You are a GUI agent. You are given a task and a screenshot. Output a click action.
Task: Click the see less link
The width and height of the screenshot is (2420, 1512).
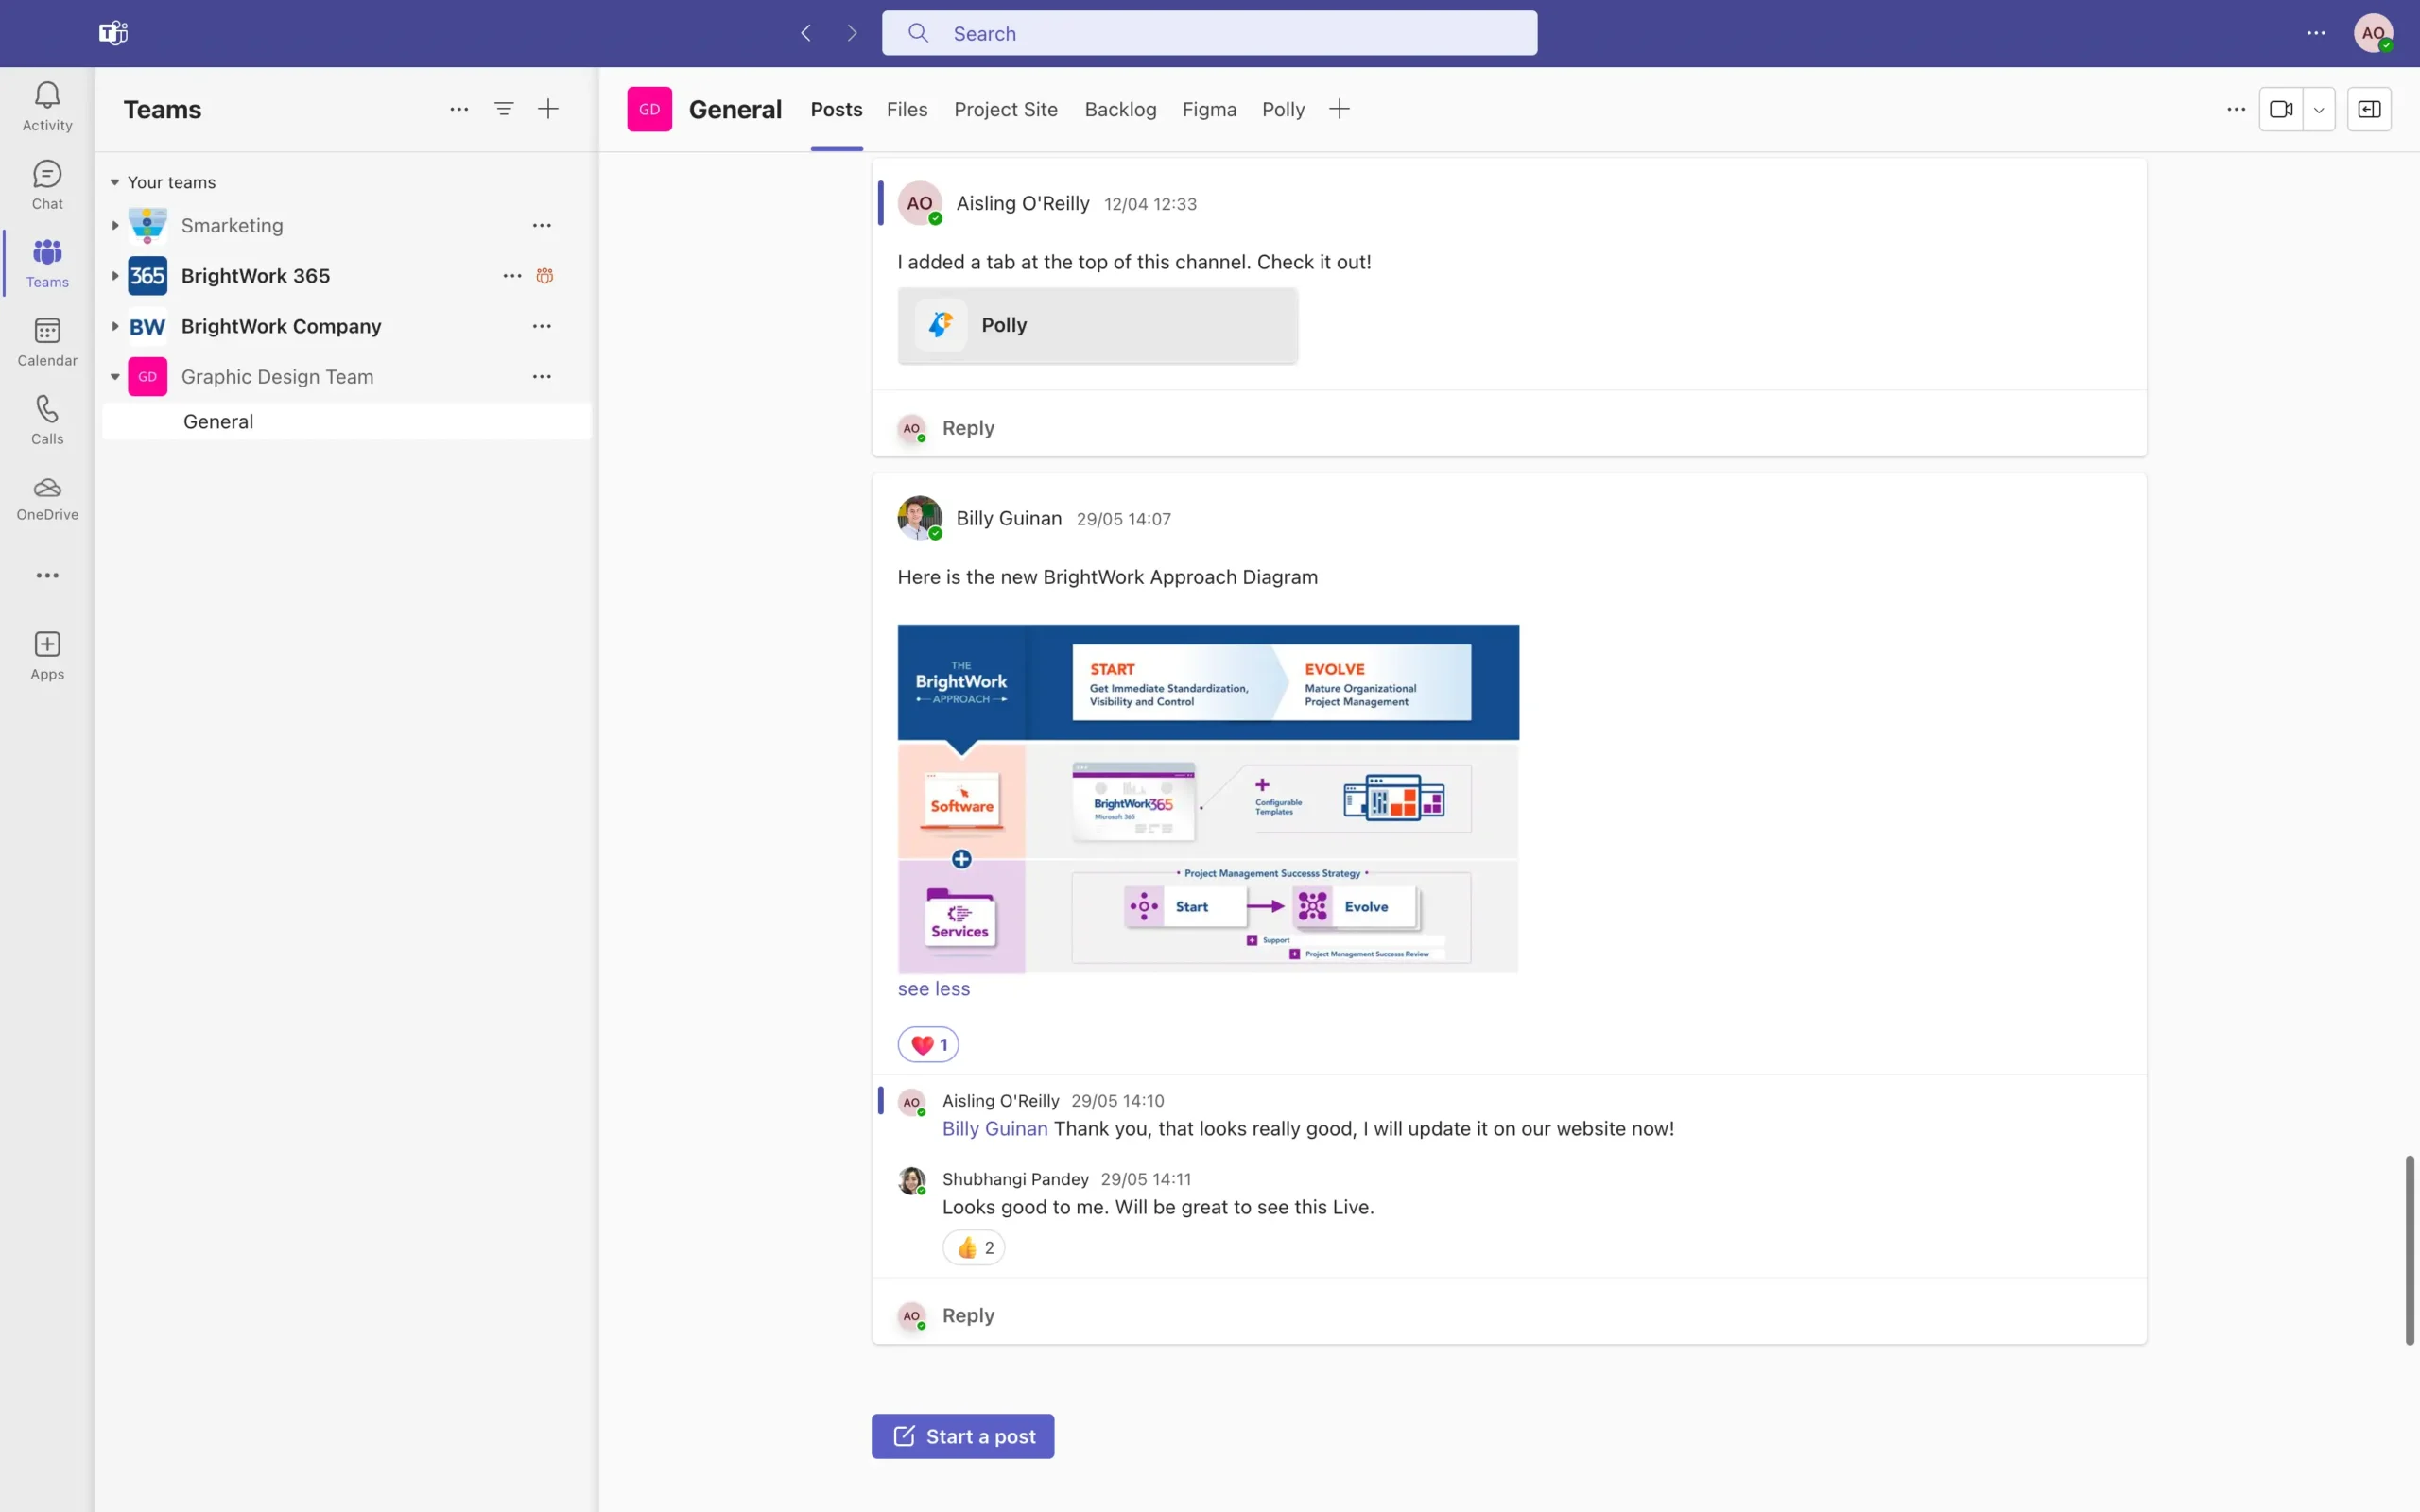coord(933,988)
